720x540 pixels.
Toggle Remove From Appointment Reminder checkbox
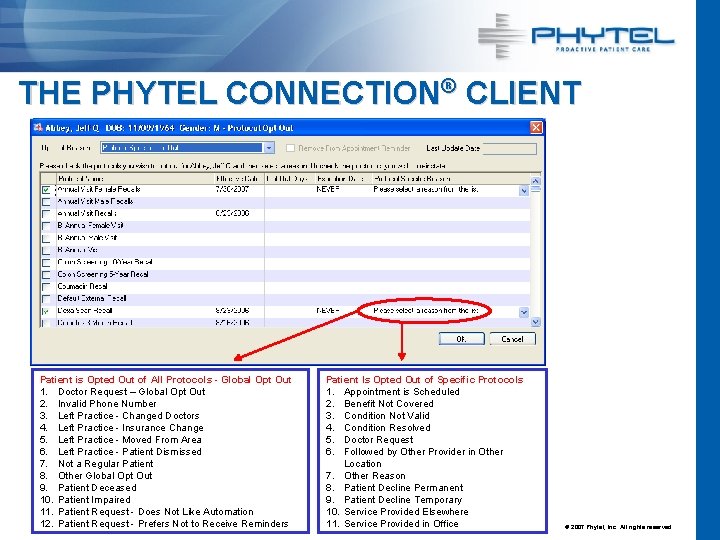pyautogui.click(x=290, y=148)
